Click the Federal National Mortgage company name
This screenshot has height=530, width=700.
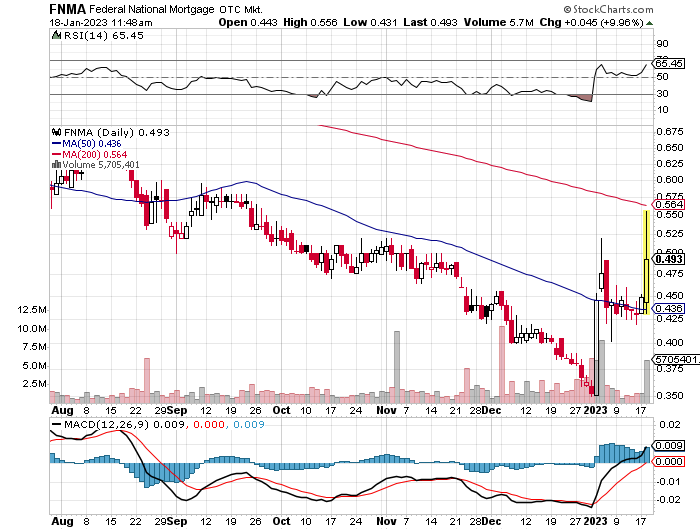coord(152,9)
